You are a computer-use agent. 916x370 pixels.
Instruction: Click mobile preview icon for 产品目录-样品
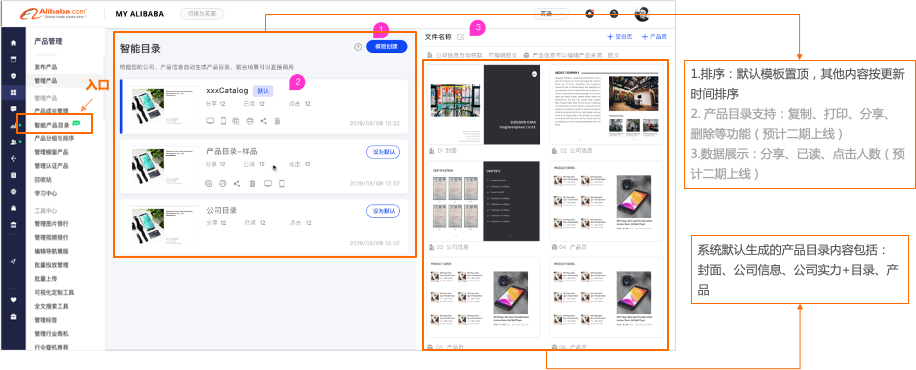282,184
